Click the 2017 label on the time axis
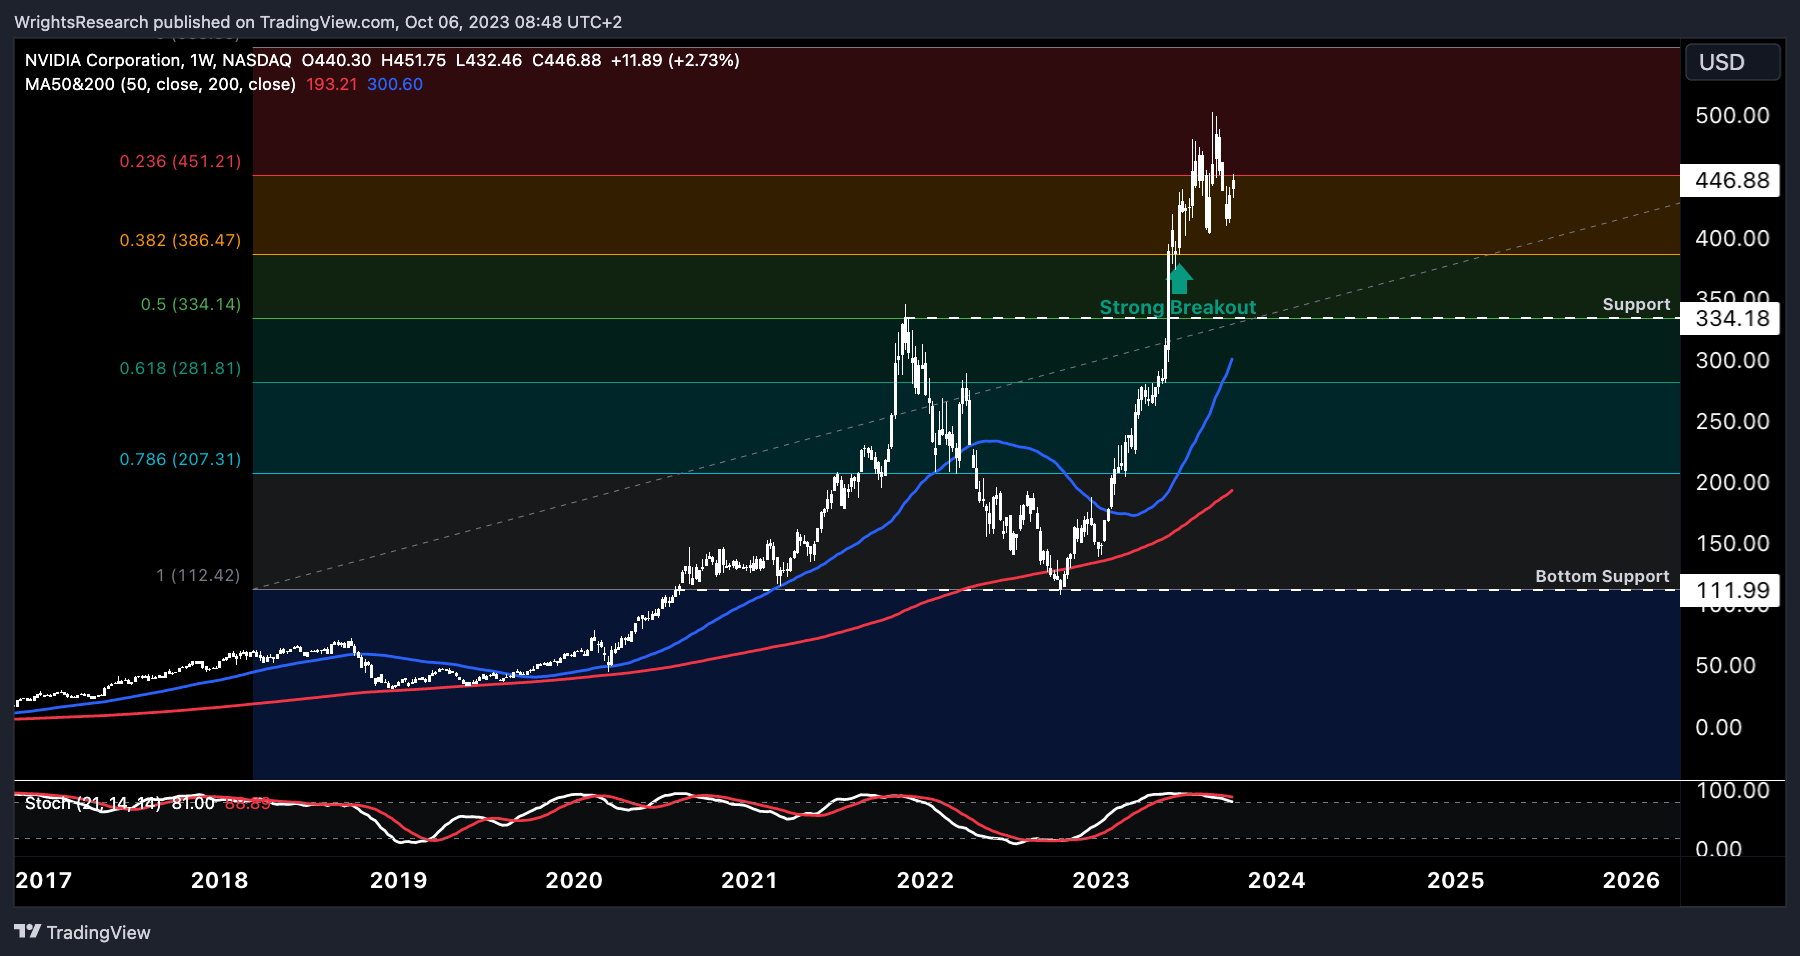 (44, 880)
